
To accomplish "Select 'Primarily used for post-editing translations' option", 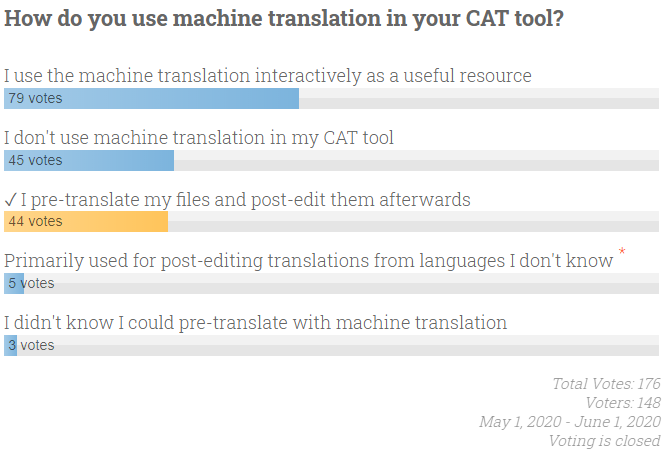I will click(x=309, y=261).
